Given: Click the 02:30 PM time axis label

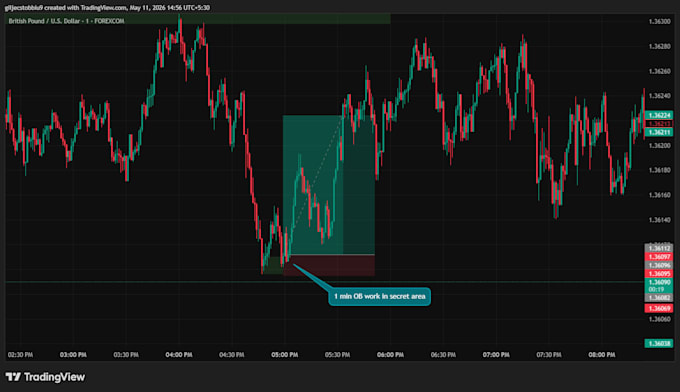Looking at the screenshot, I should [x=20, y=355].
